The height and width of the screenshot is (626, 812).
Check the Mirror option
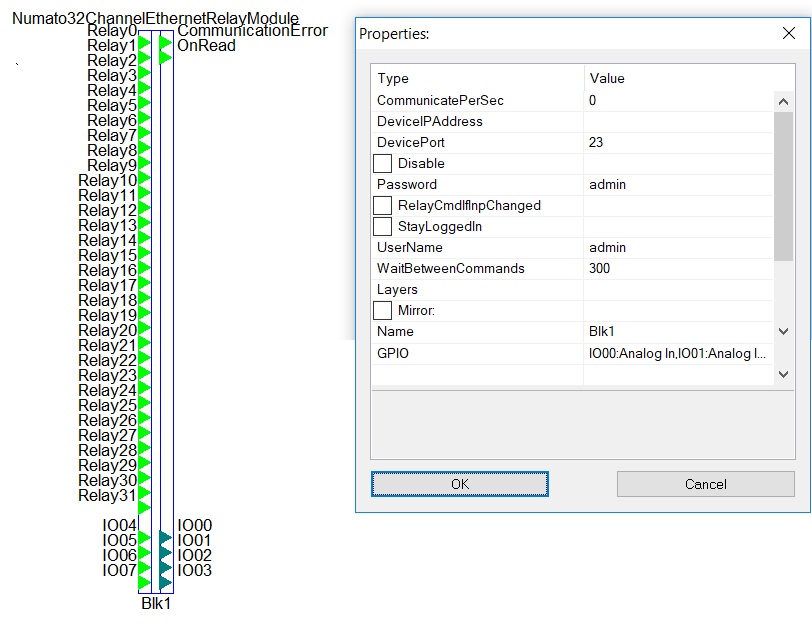click(382, 310)
